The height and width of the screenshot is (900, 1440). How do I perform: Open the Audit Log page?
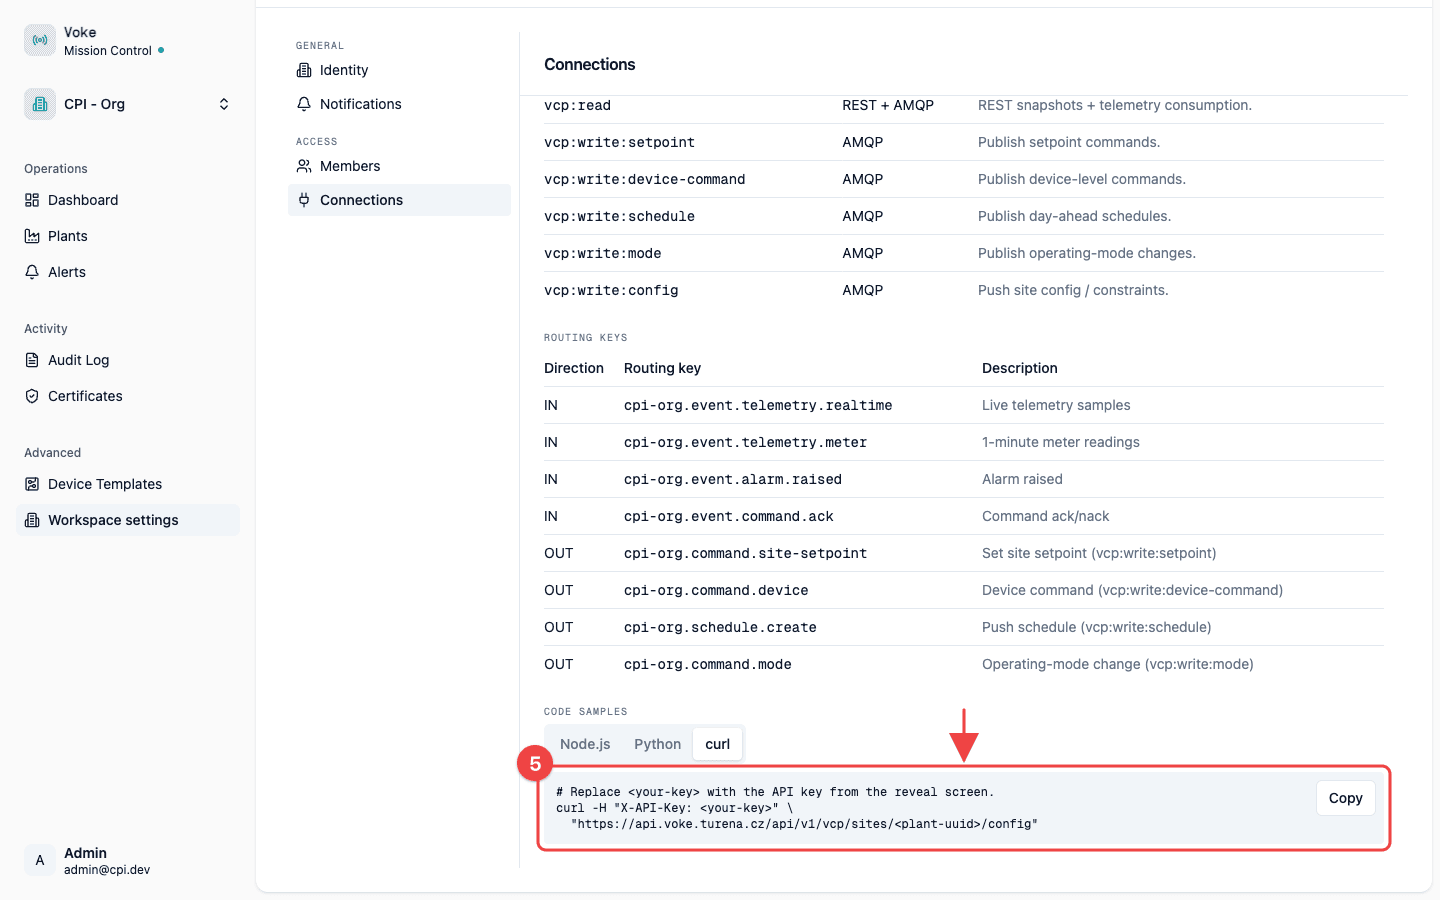(128, 360)
